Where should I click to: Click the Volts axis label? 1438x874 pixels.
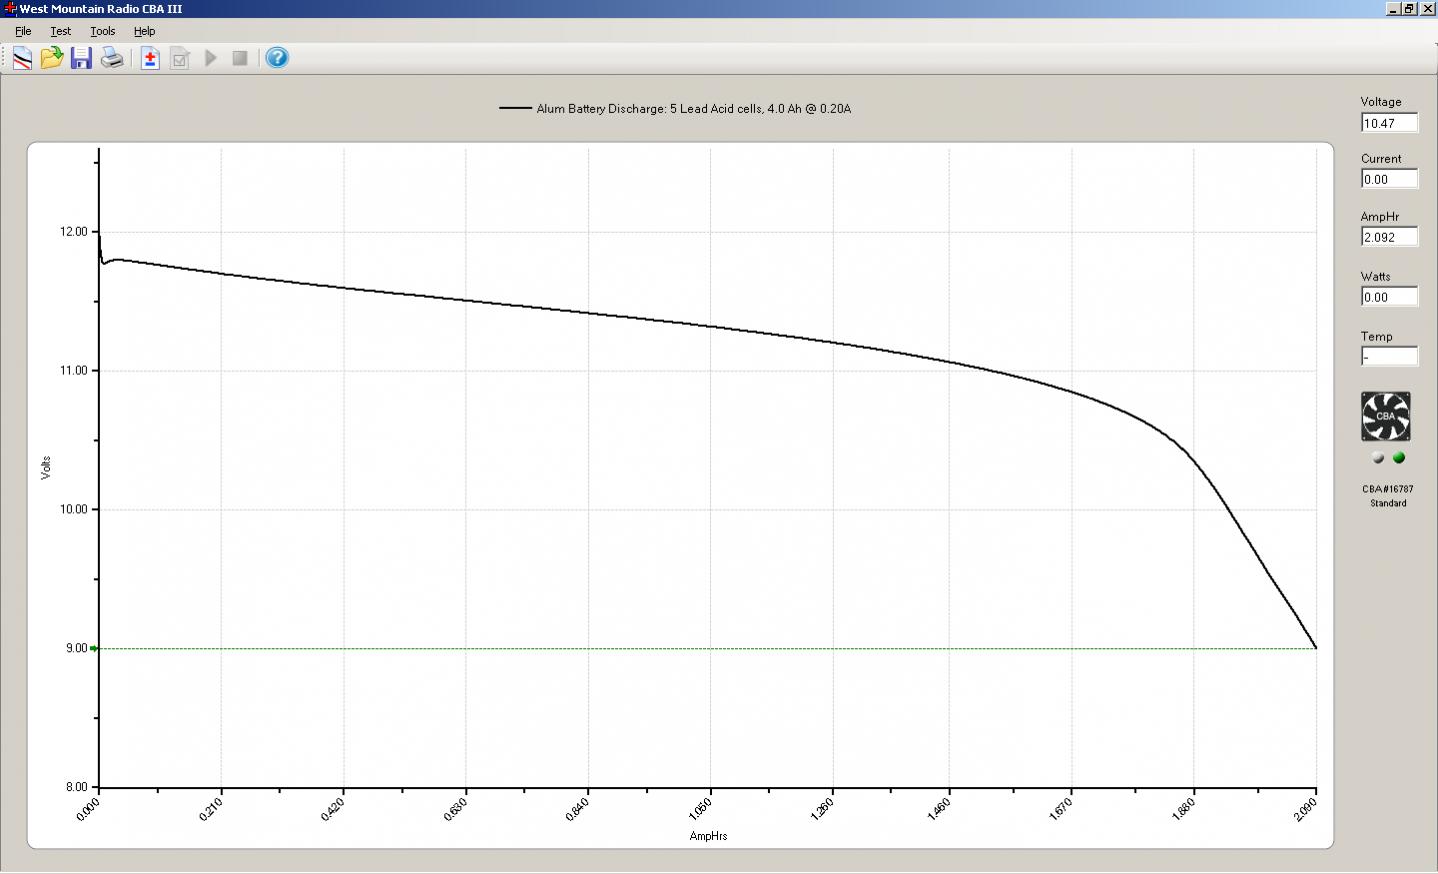pos(46,467)
